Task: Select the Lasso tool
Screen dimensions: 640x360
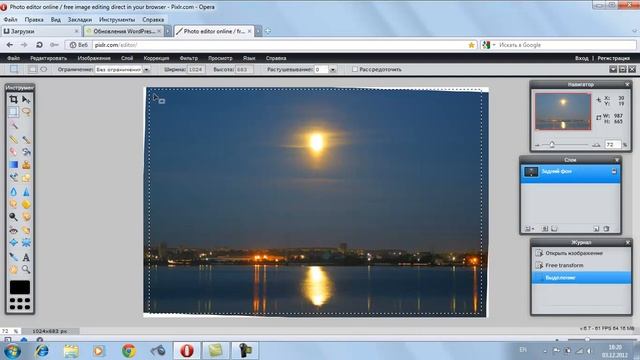Action: (x=26, y=111)
